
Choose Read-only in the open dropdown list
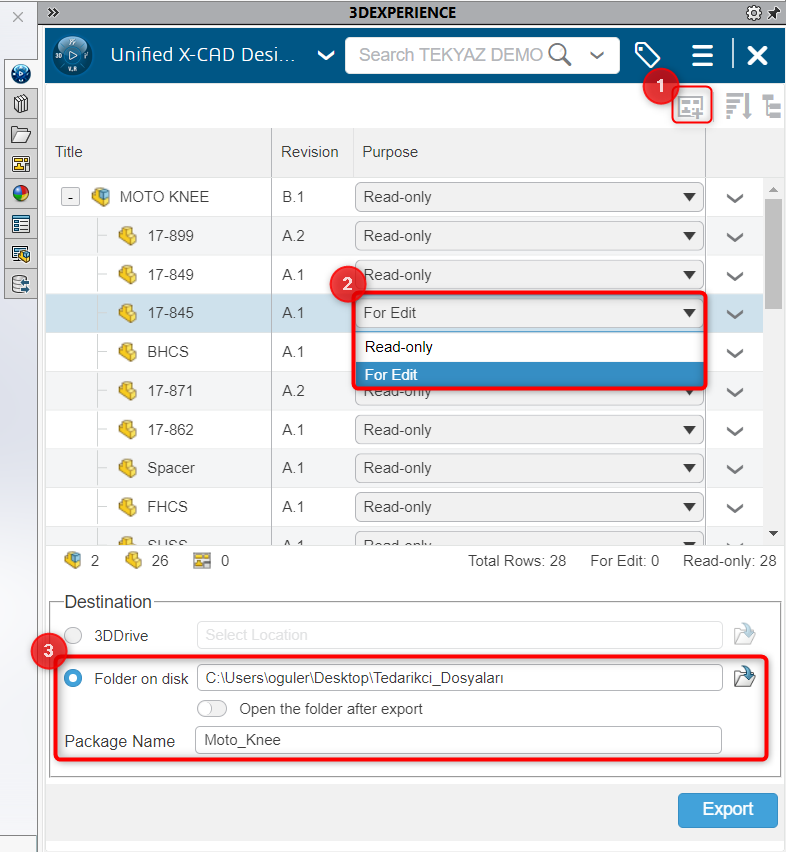pyautogui.click(x=529, y=347)
